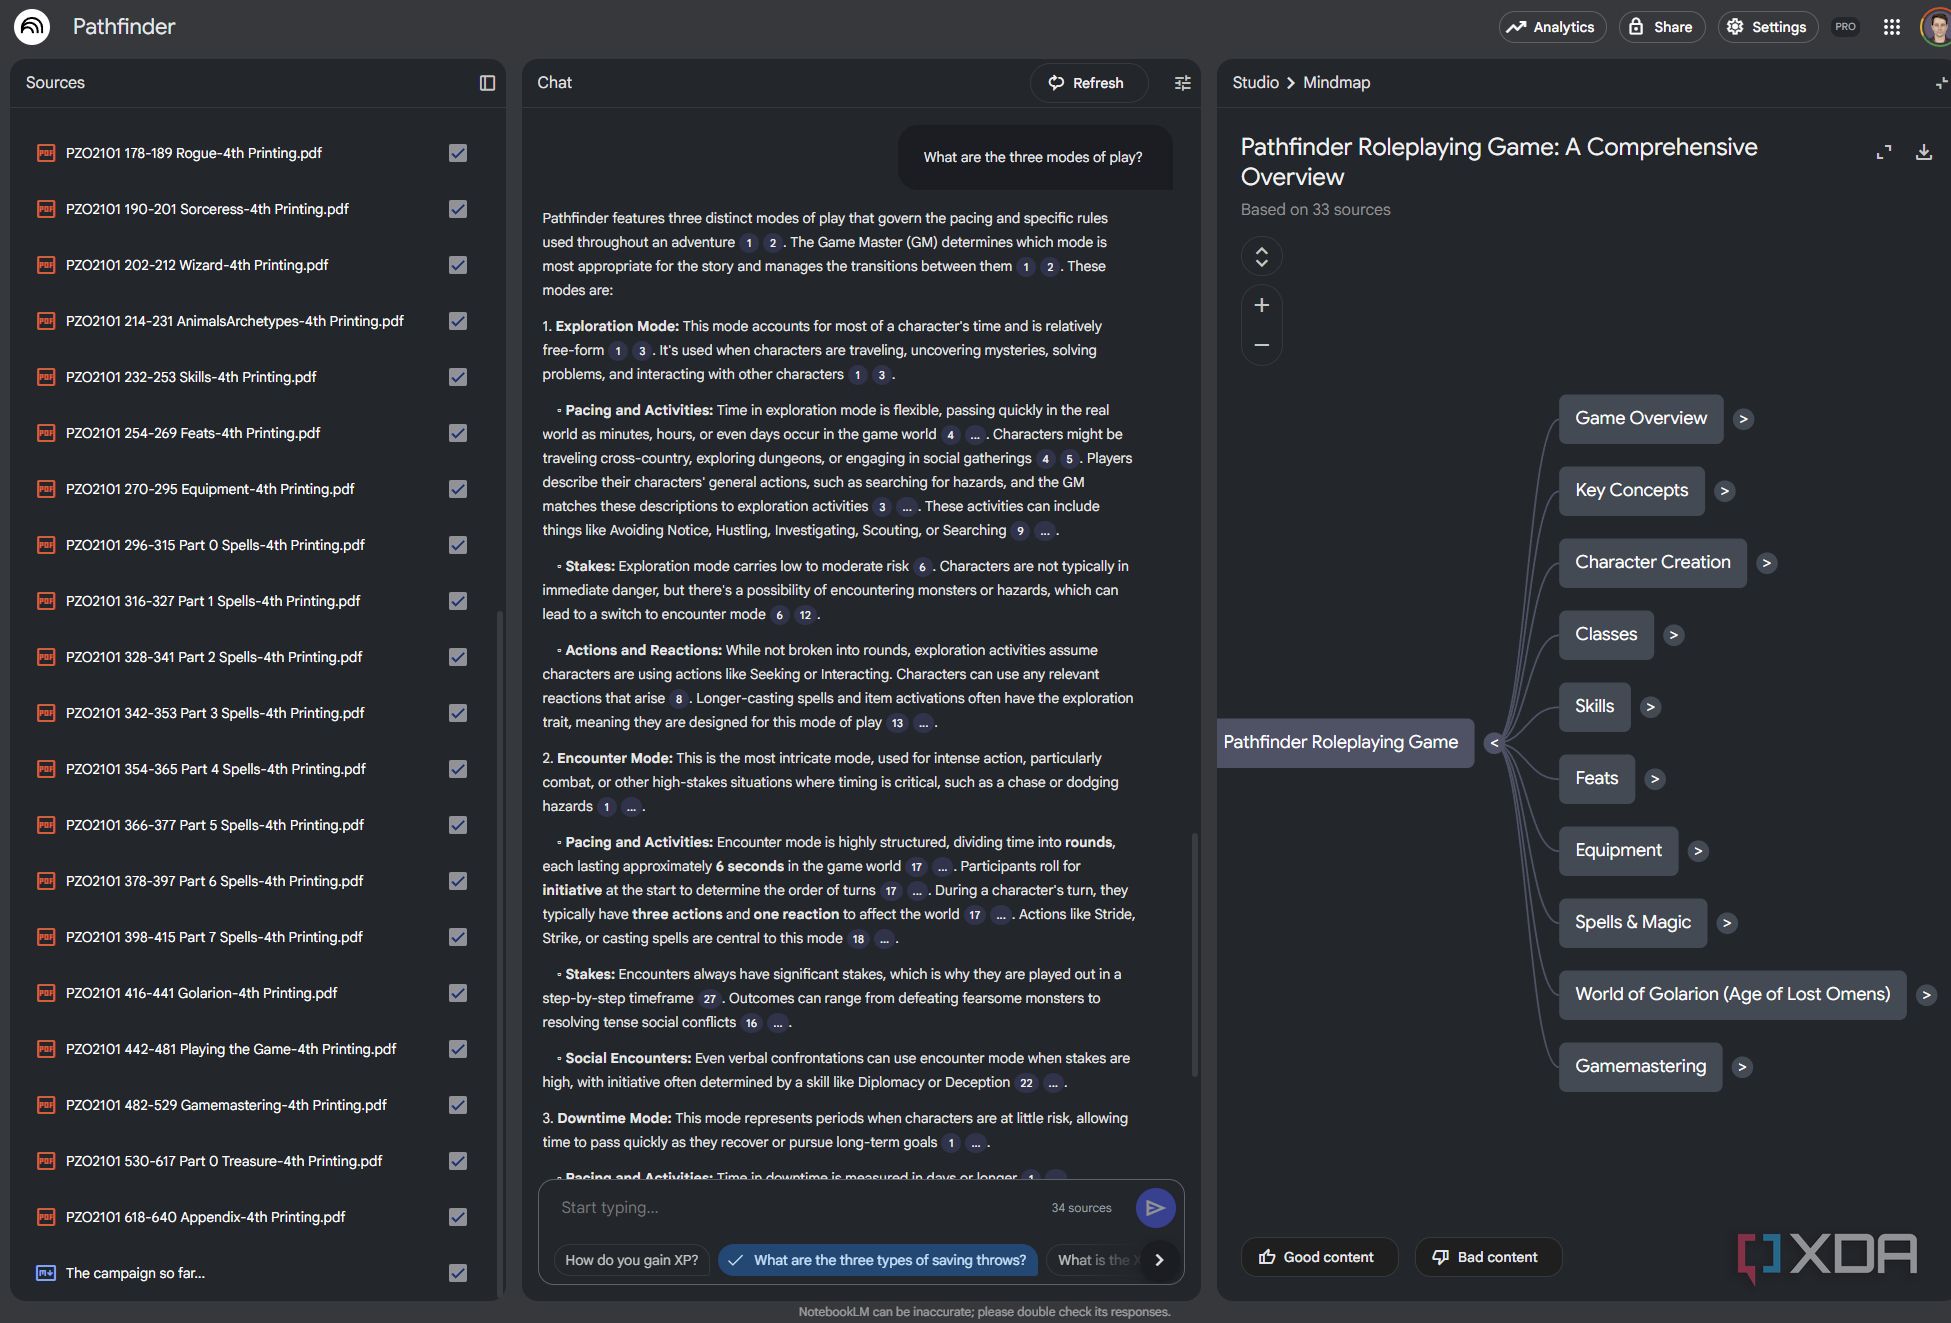Viewport: 1951px width, 1323px height.
Task: Expand the Gamemastering node arrow
Action: pos(1742,1067)
